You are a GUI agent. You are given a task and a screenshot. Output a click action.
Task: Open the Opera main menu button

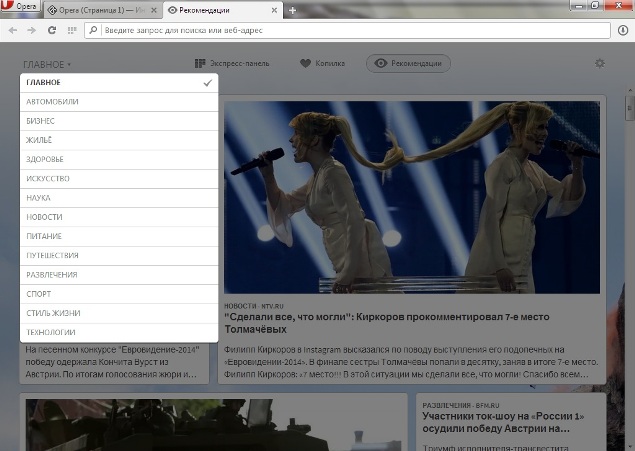(20, 6)
